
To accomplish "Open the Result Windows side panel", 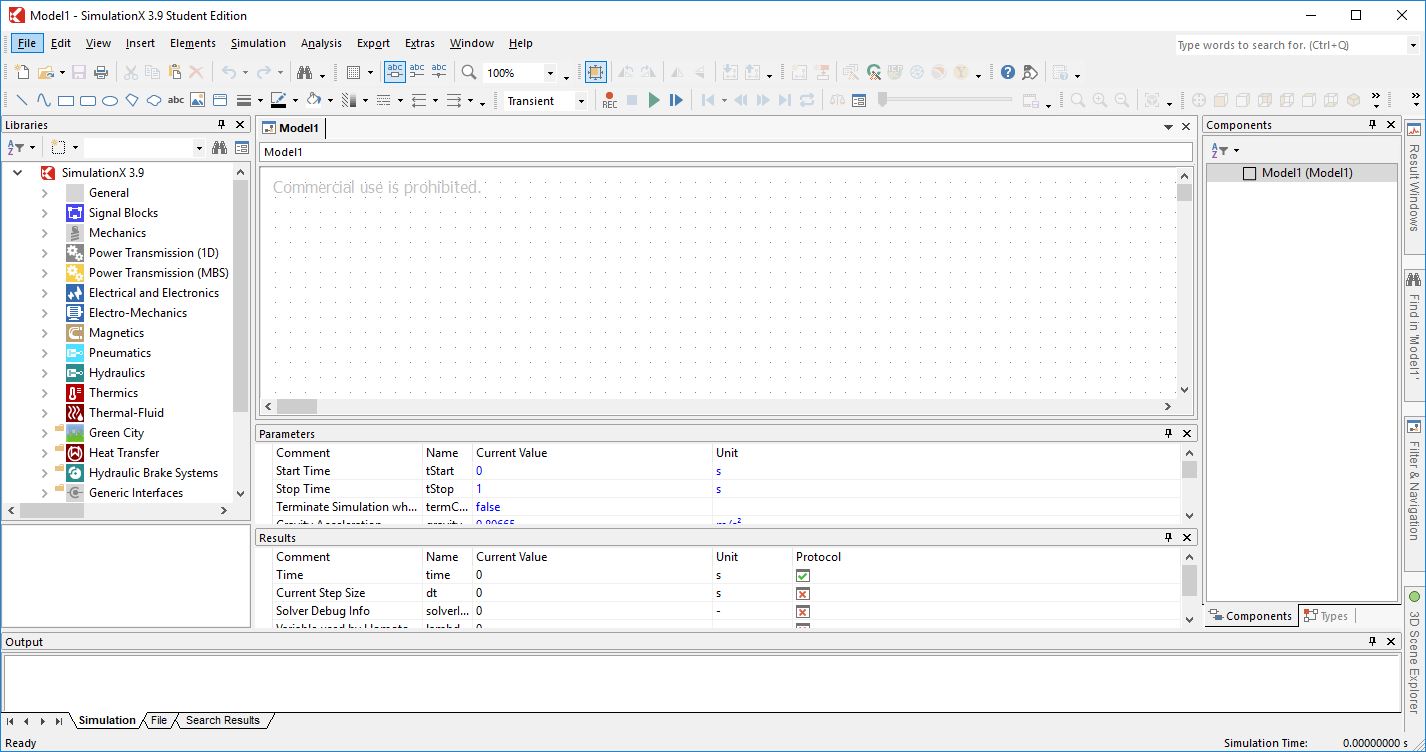I will pos(1414,185).
